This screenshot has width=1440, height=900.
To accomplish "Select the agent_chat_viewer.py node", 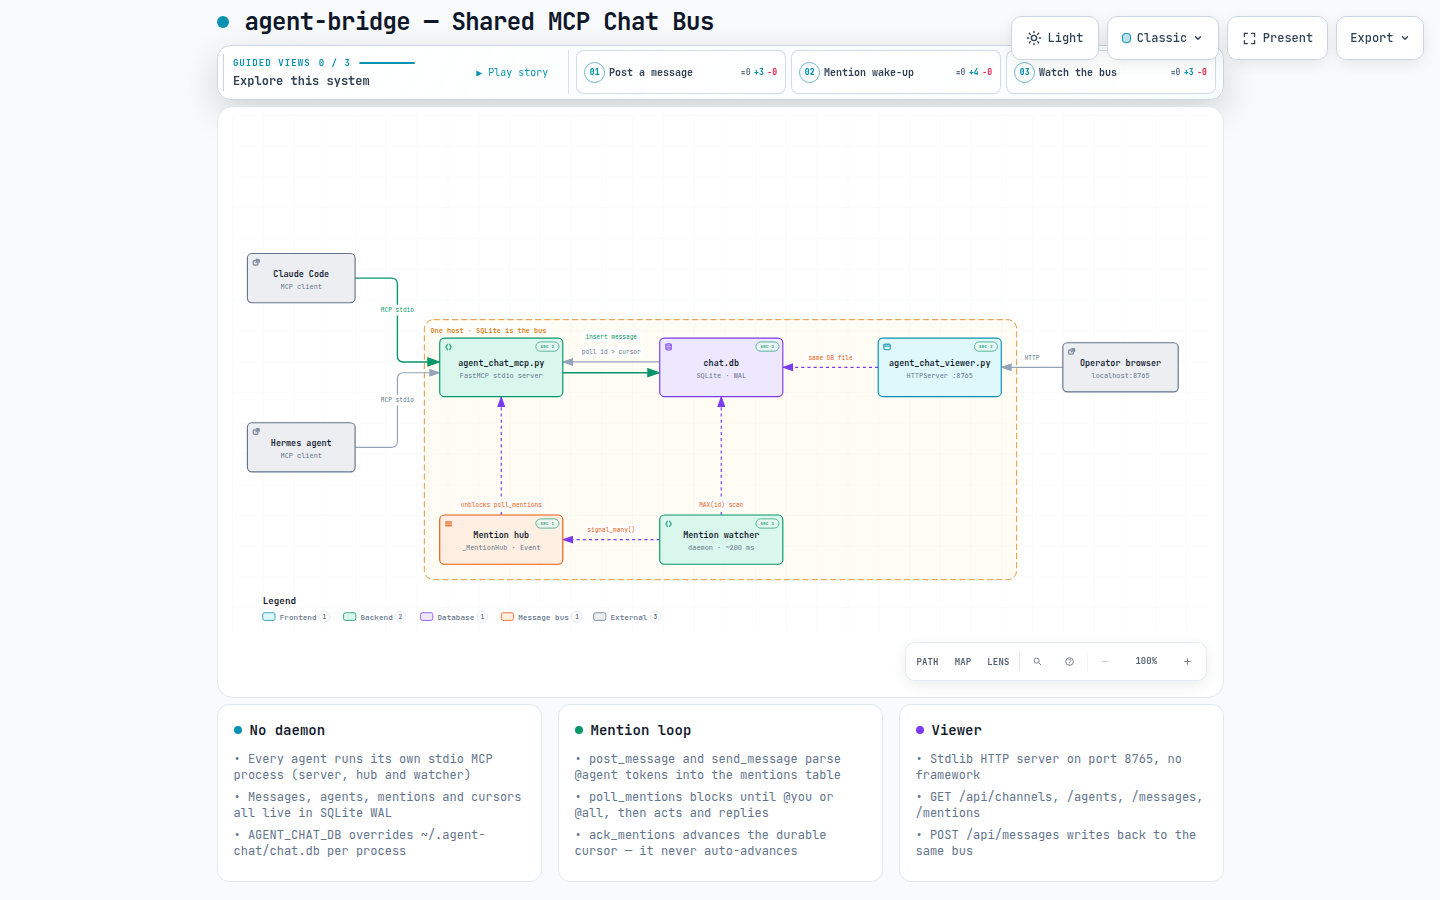I will coord(940,367).
